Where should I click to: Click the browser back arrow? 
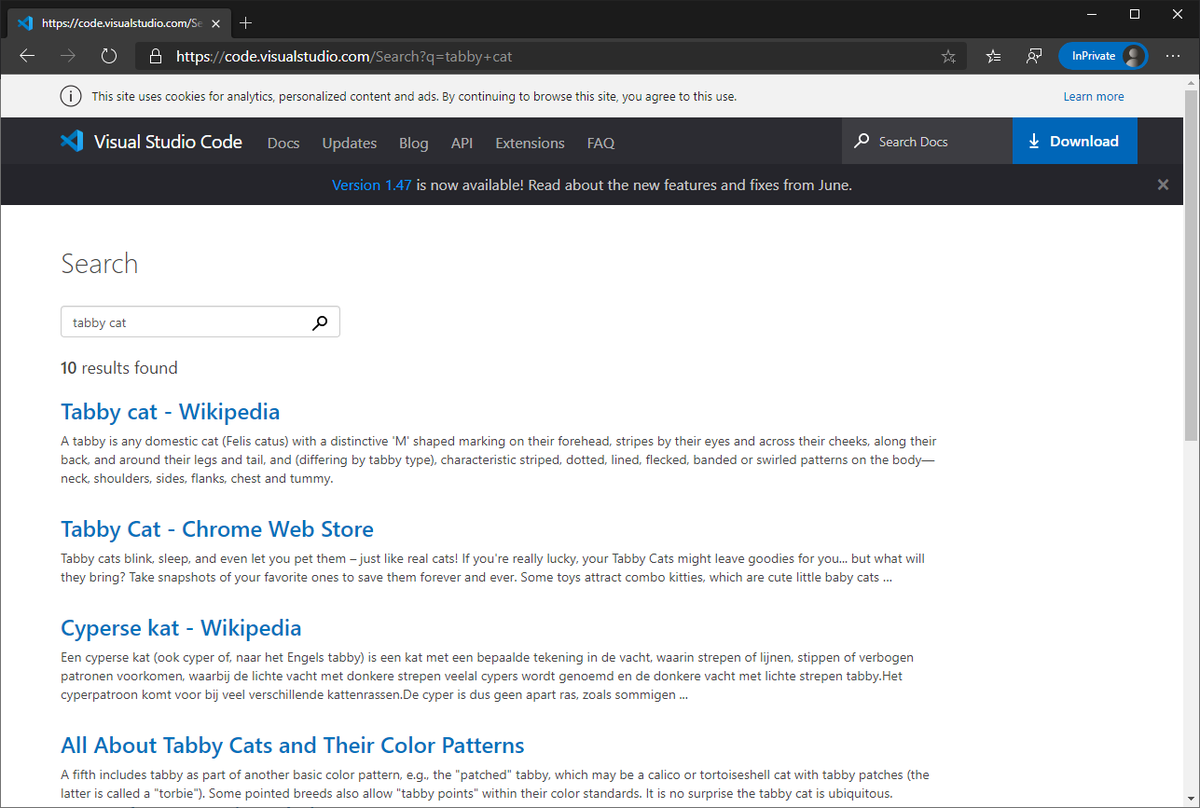click(x=27, y=56)
